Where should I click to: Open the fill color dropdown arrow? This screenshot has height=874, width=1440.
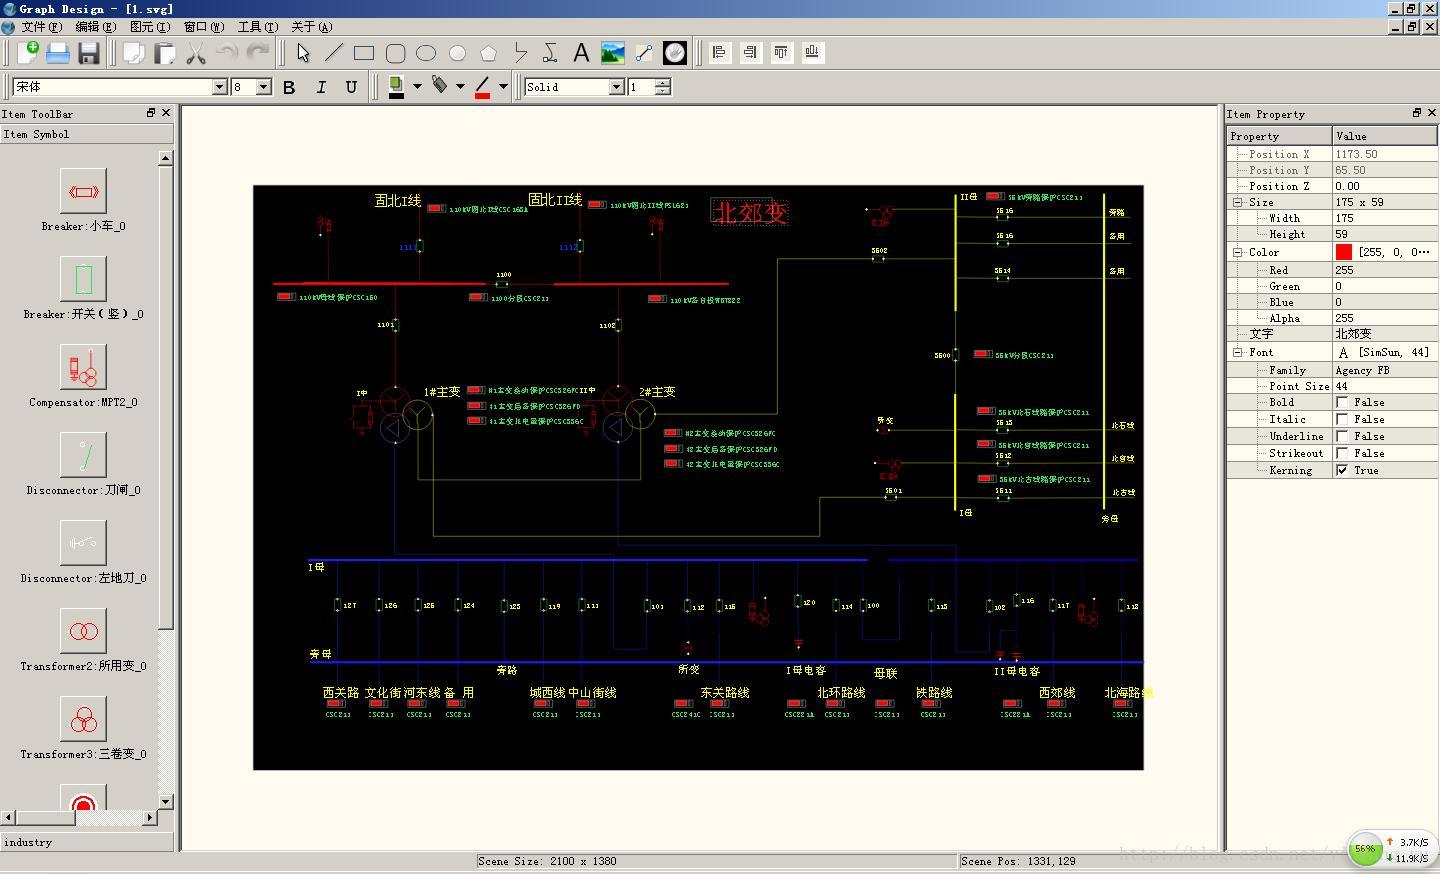[x=417, y=87]
